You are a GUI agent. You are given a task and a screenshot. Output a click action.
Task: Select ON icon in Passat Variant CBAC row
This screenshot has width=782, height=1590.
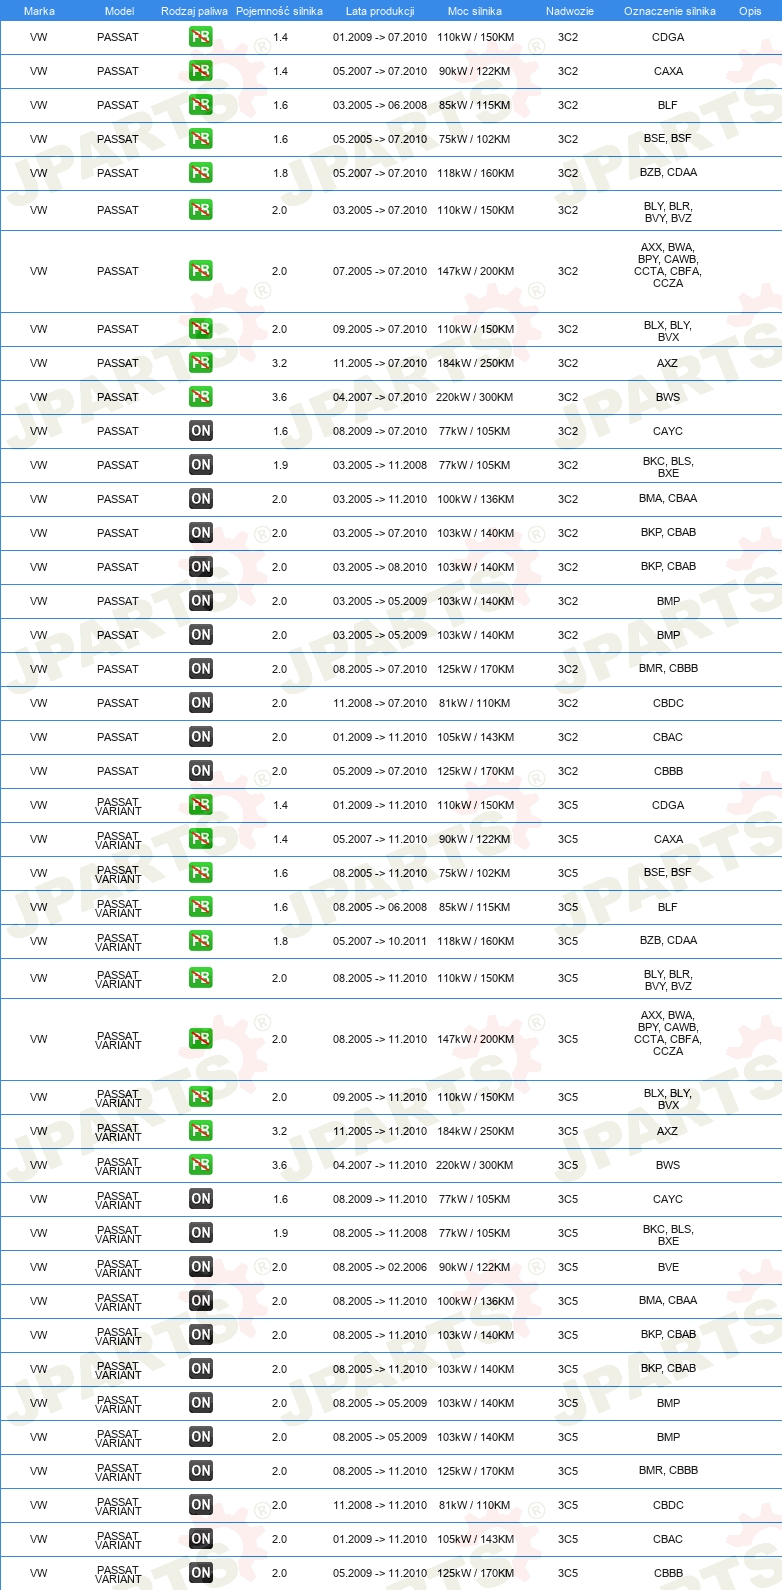(x=201, y=1539)
